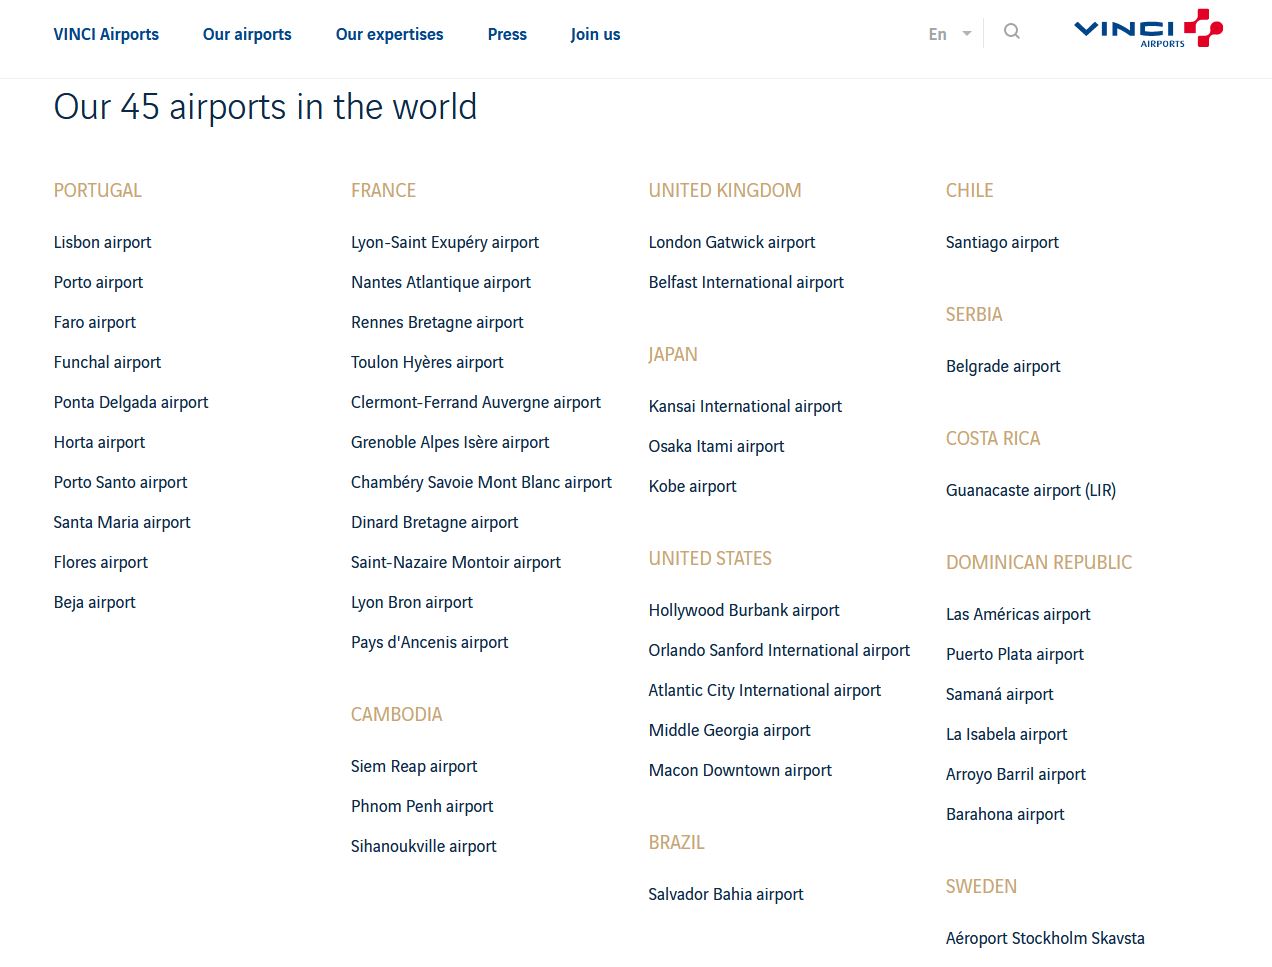Screen dimensions: 1272x967
Task: Open Hollywood Burbank airport link
Action: coord(744,610)
